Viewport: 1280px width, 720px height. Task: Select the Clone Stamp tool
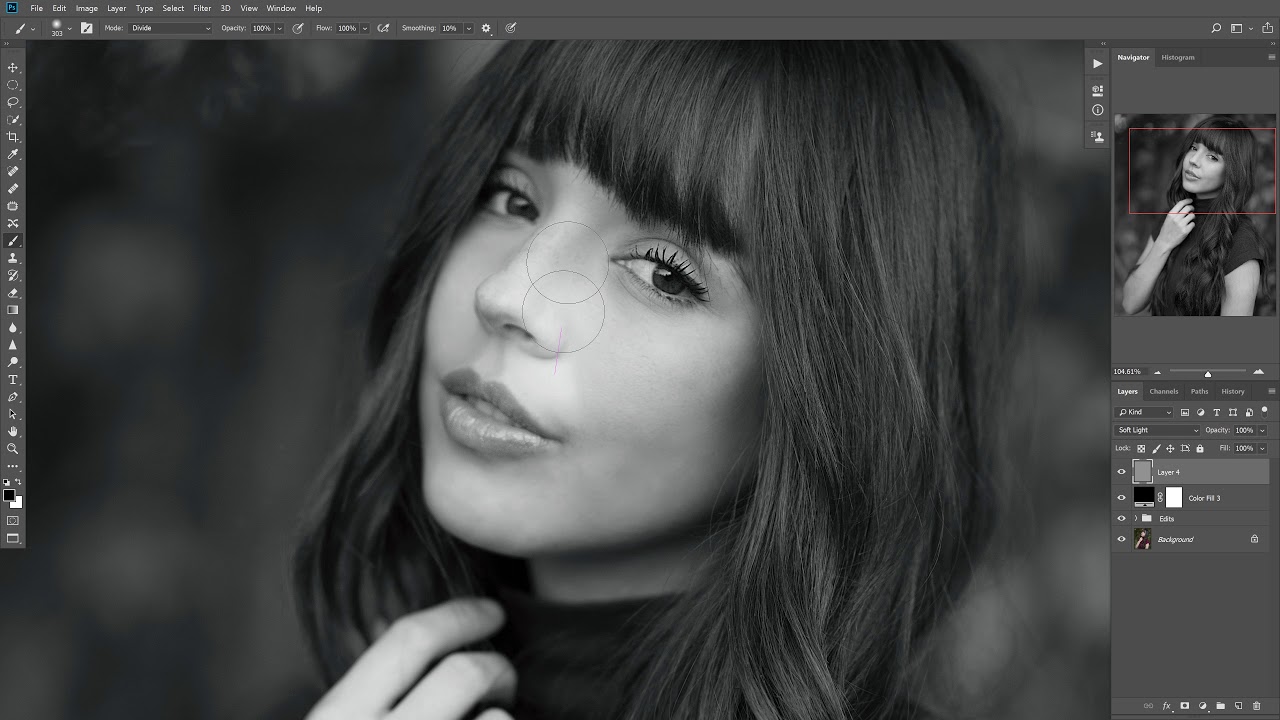click(x=13, y=258)
